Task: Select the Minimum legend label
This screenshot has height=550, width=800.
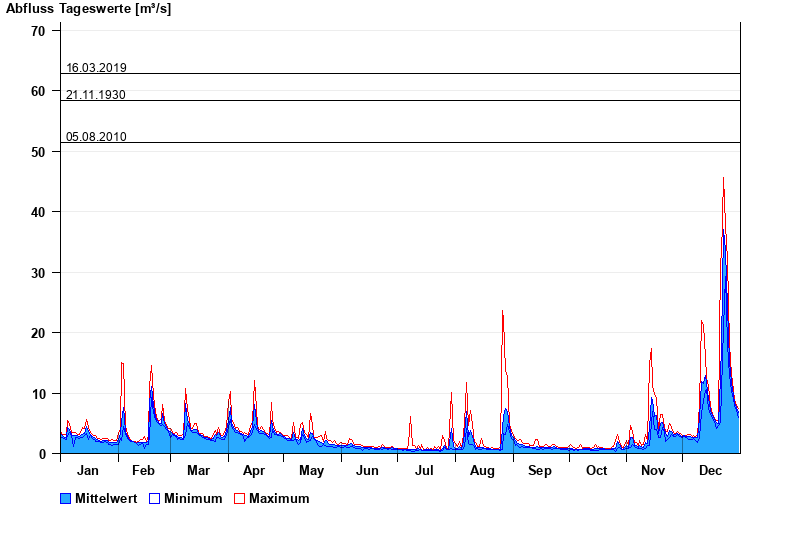Action: click(193, 499)
